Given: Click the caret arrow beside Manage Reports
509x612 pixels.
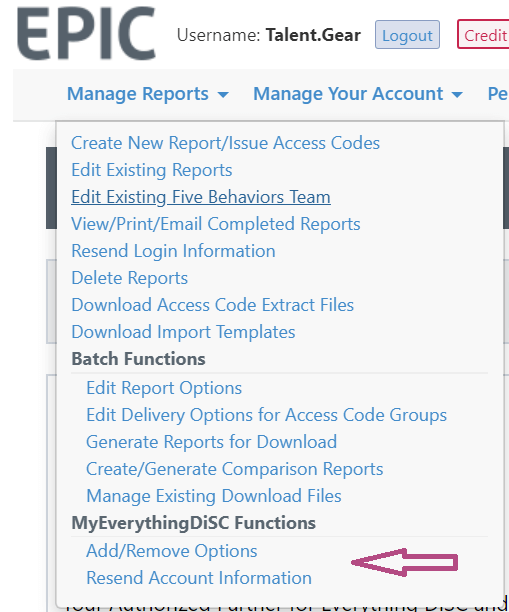Looking at the screenshot, I should [x=223, y=95].
